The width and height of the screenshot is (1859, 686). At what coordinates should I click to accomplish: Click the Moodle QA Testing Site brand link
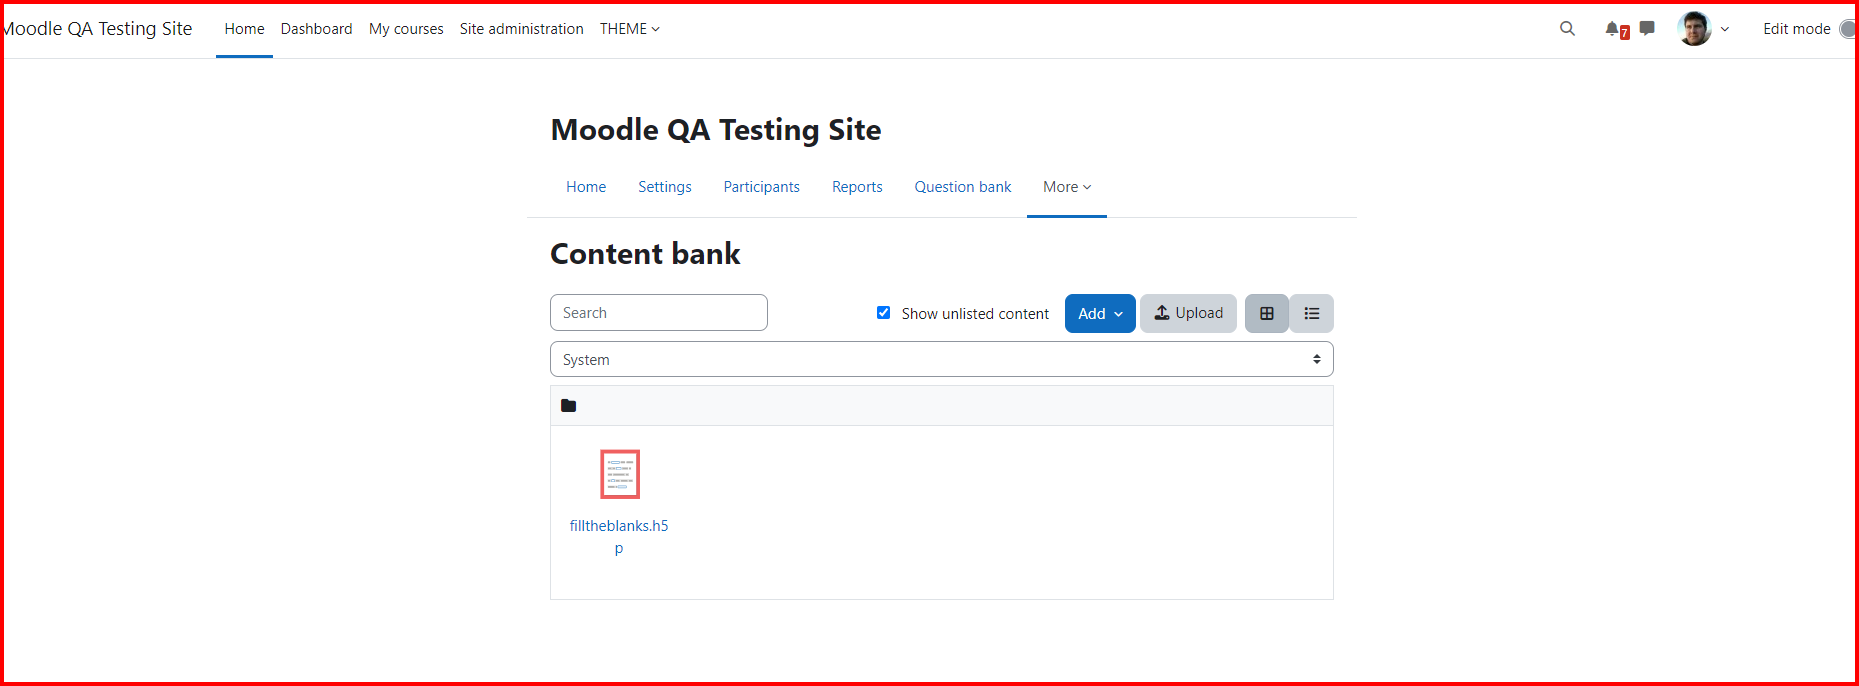pyautogui.click(x=97, y=29)
